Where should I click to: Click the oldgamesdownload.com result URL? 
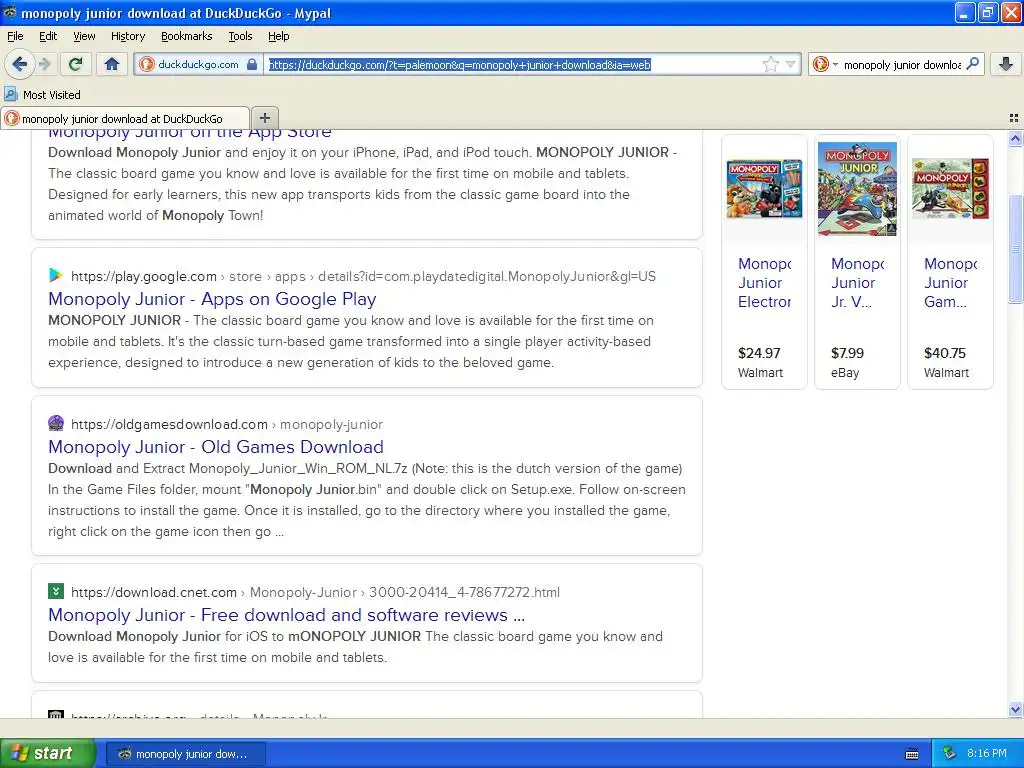coord(227,424)
